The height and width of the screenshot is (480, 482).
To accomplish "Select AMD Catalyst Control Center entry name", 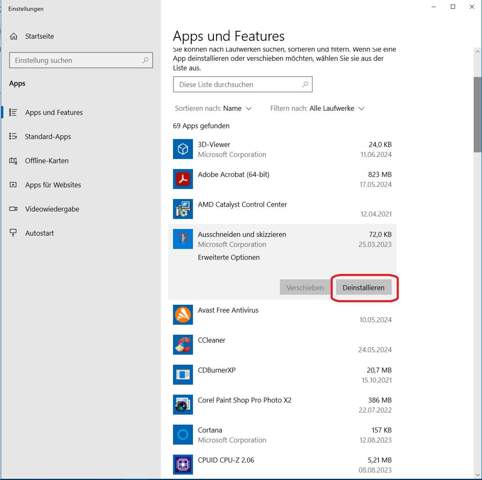I will pos(242,204).
